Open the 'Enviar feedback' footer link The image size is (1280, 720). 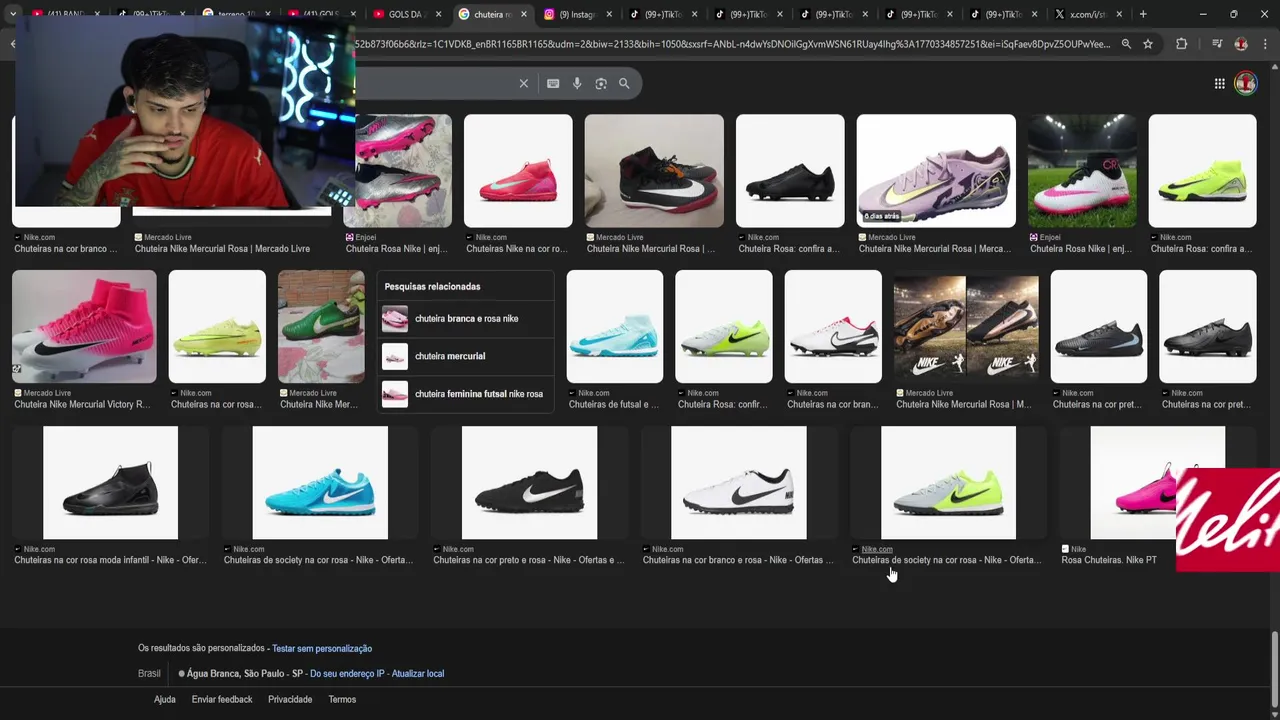222,700
